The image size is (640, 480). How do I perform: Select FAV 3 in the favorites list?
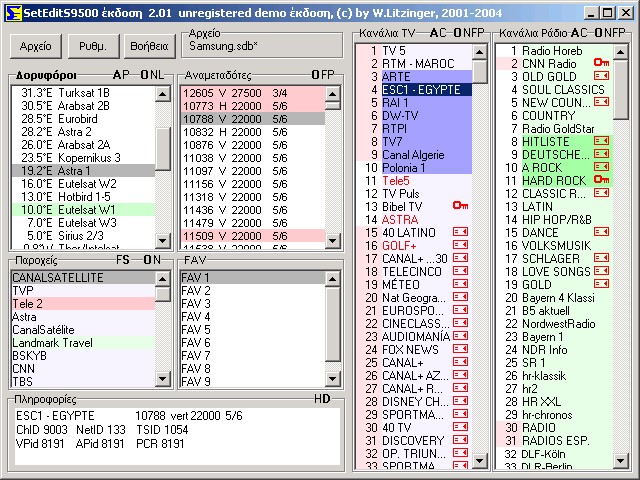[196, 303]
